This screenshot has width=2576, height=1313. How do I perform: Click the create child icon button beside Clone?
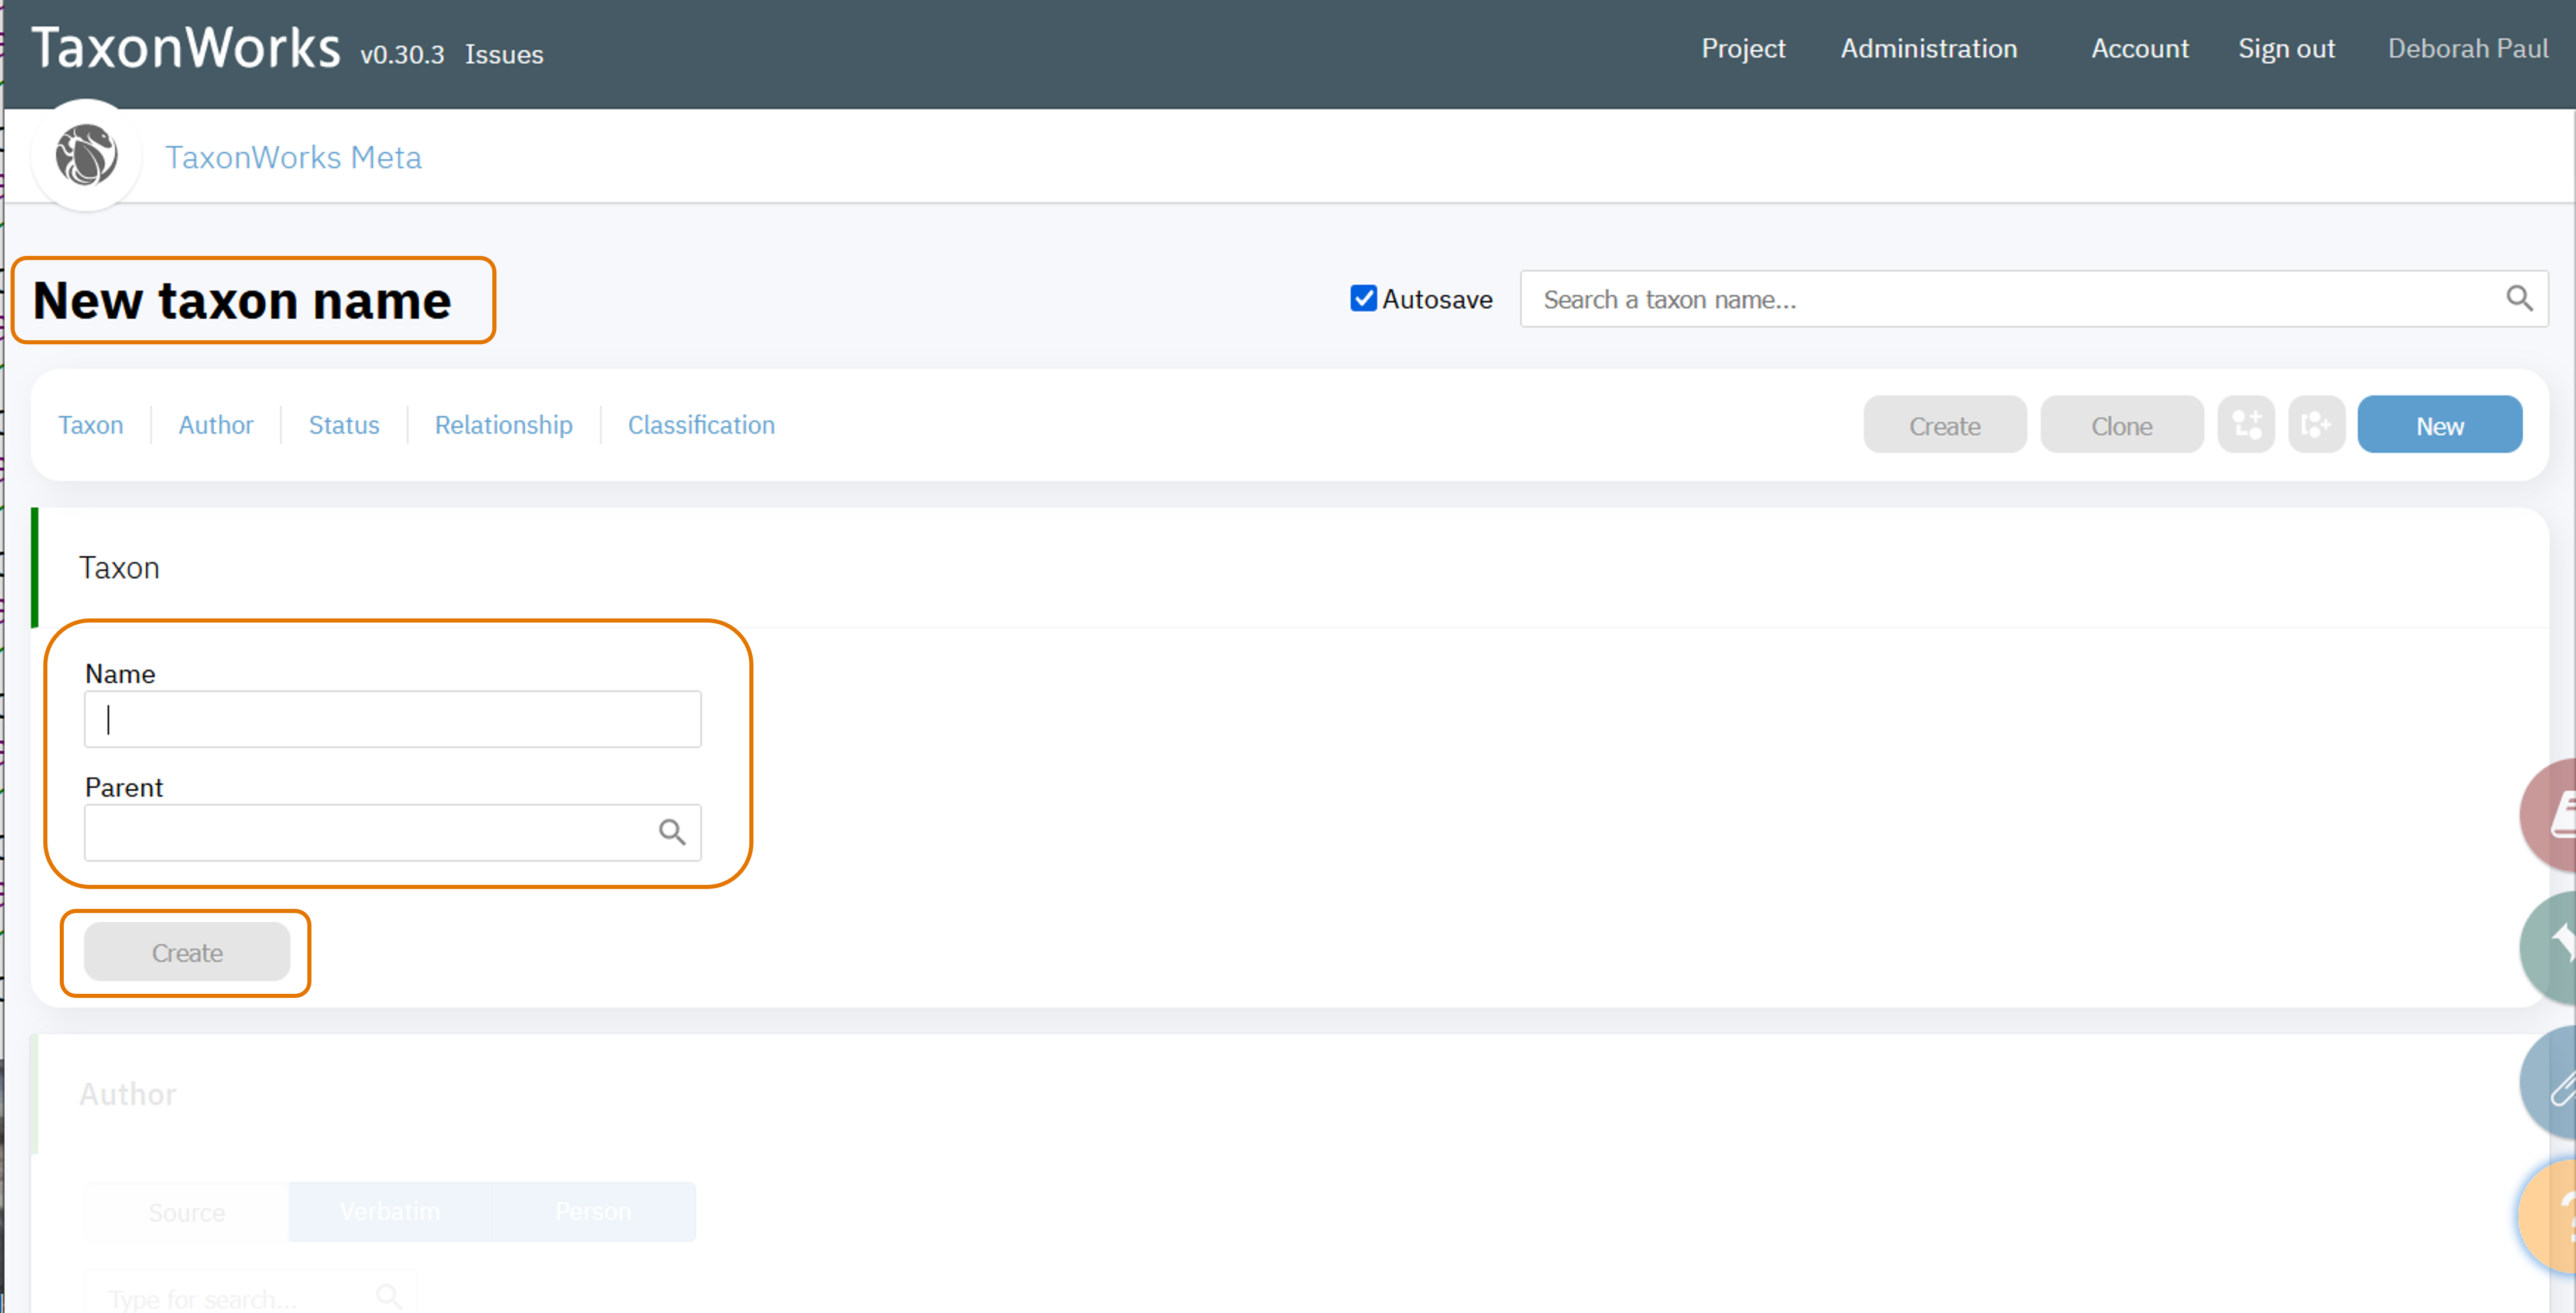pos(2246,425)
